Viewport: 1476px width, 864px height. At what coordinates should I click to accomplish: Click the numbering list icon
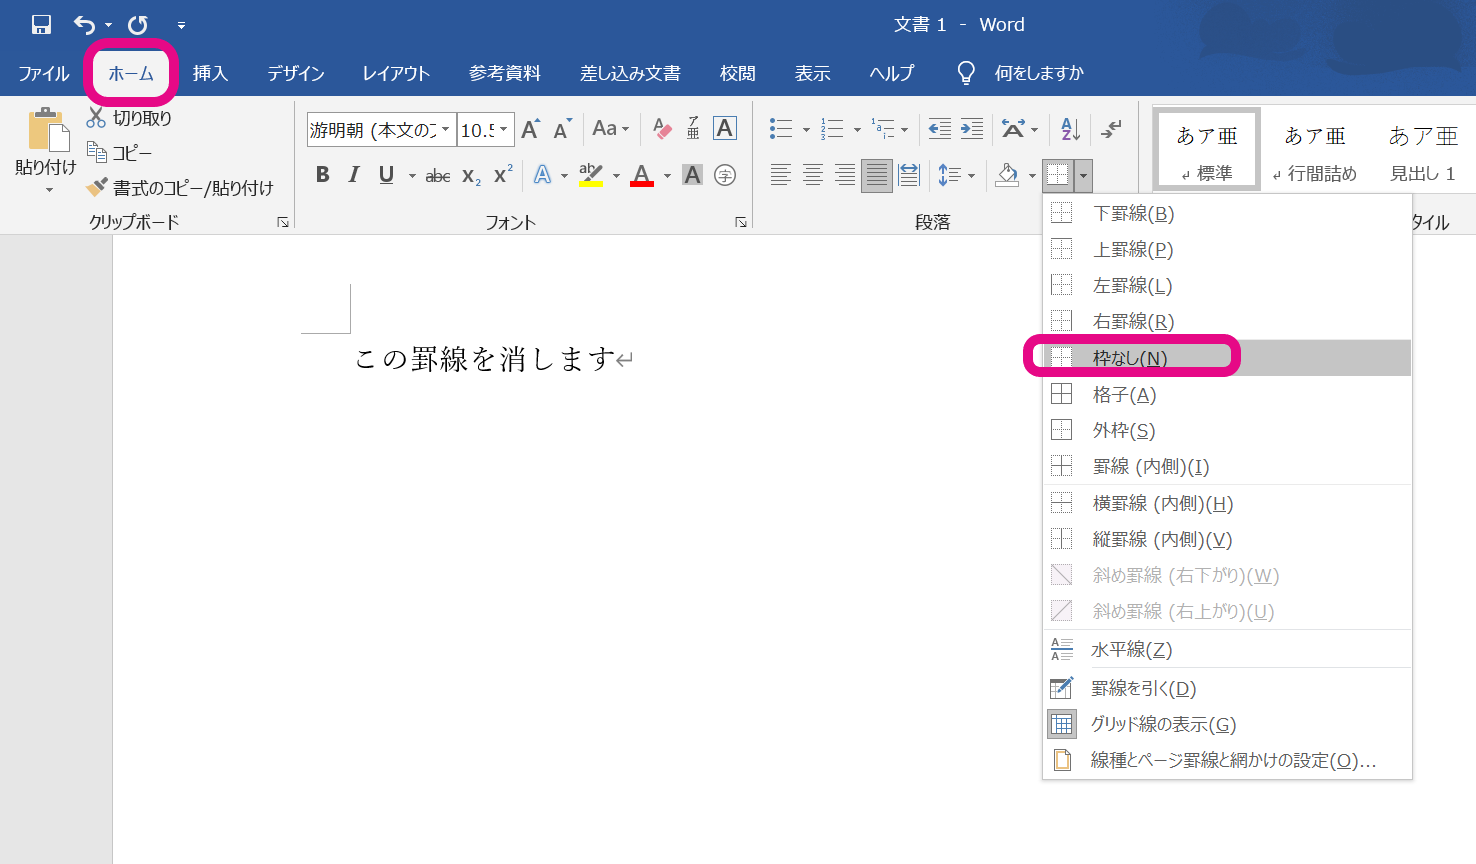(832, 129)
